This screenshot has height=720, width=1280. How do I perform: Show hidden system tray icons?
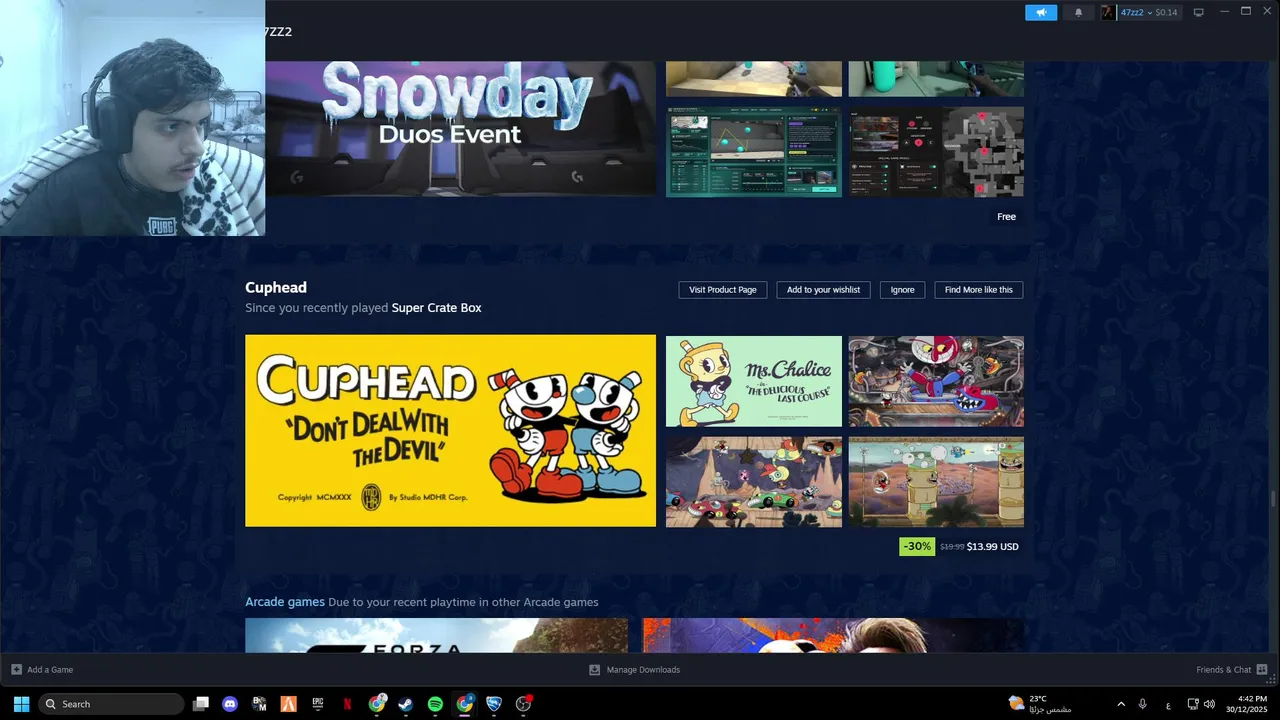1121,704
